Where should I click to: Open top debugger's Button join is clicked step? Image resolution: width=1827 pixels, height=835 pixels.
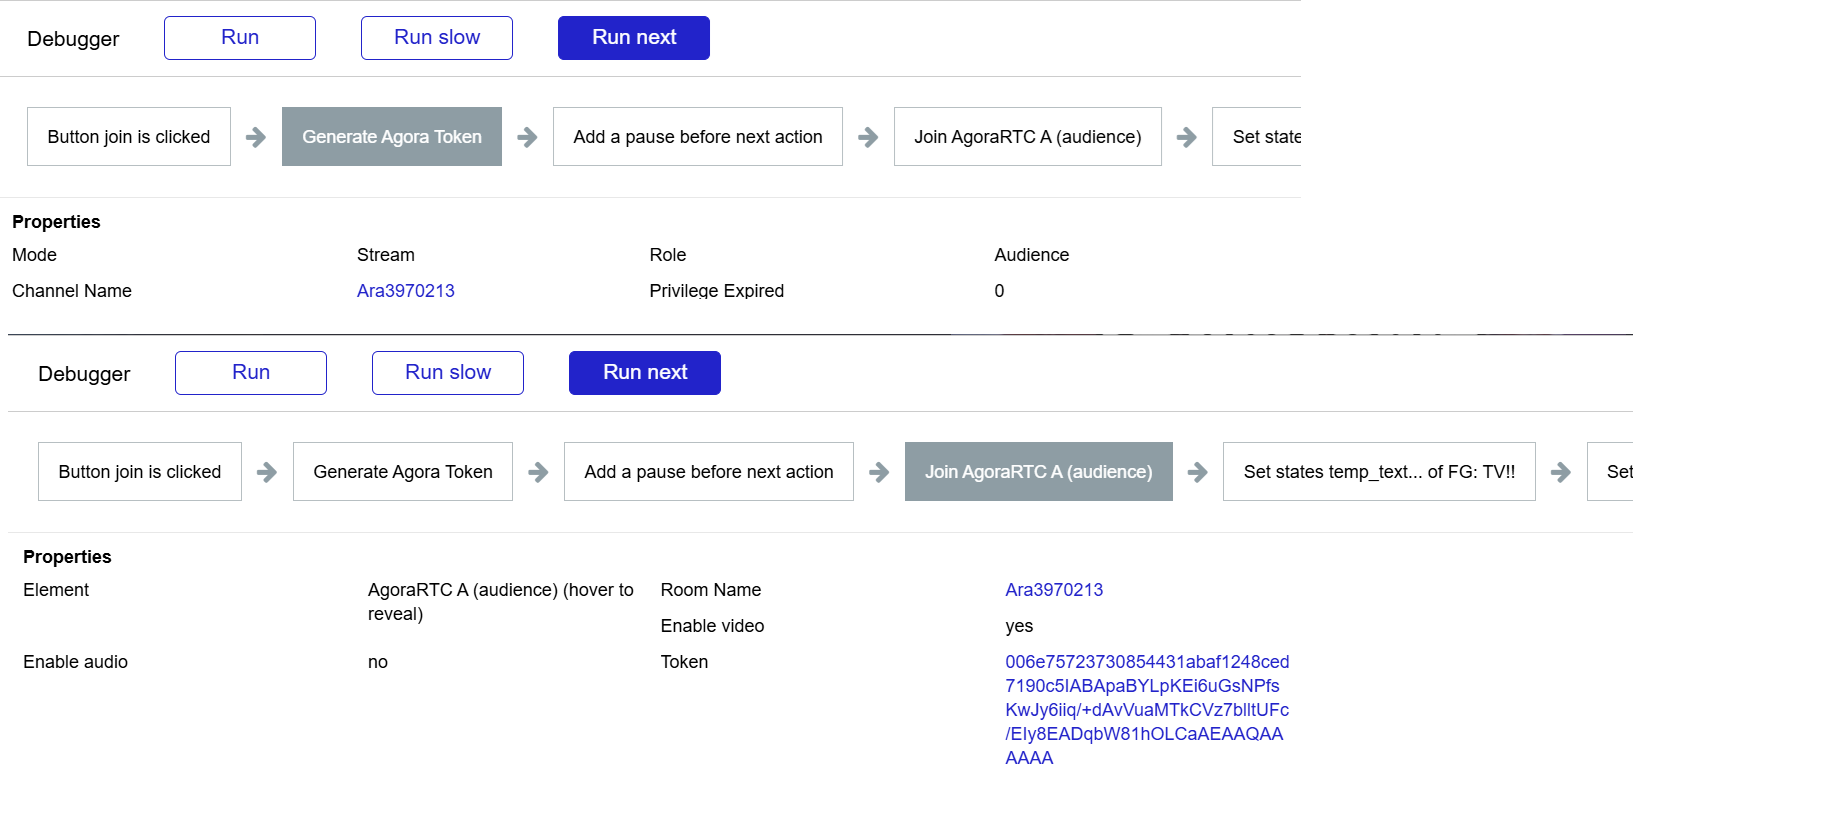pyautogui.click(x=129, y=137)
